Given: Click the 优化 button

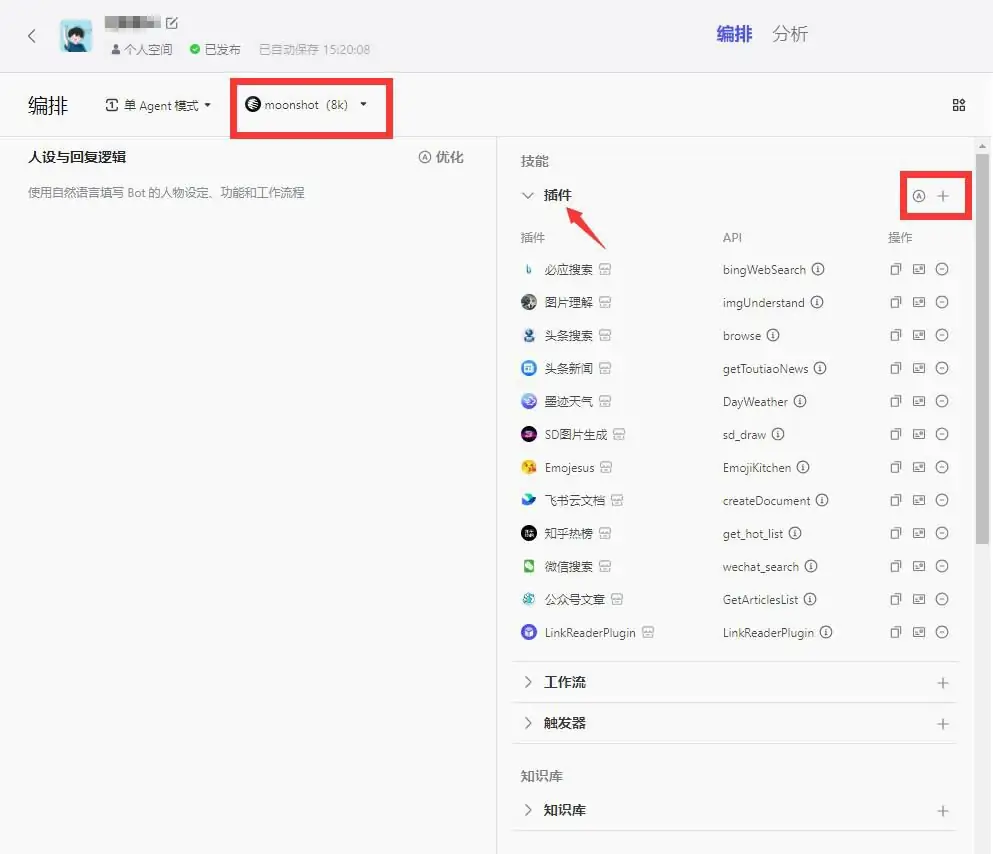Looking at the screenshot, I should coord(441,157).
